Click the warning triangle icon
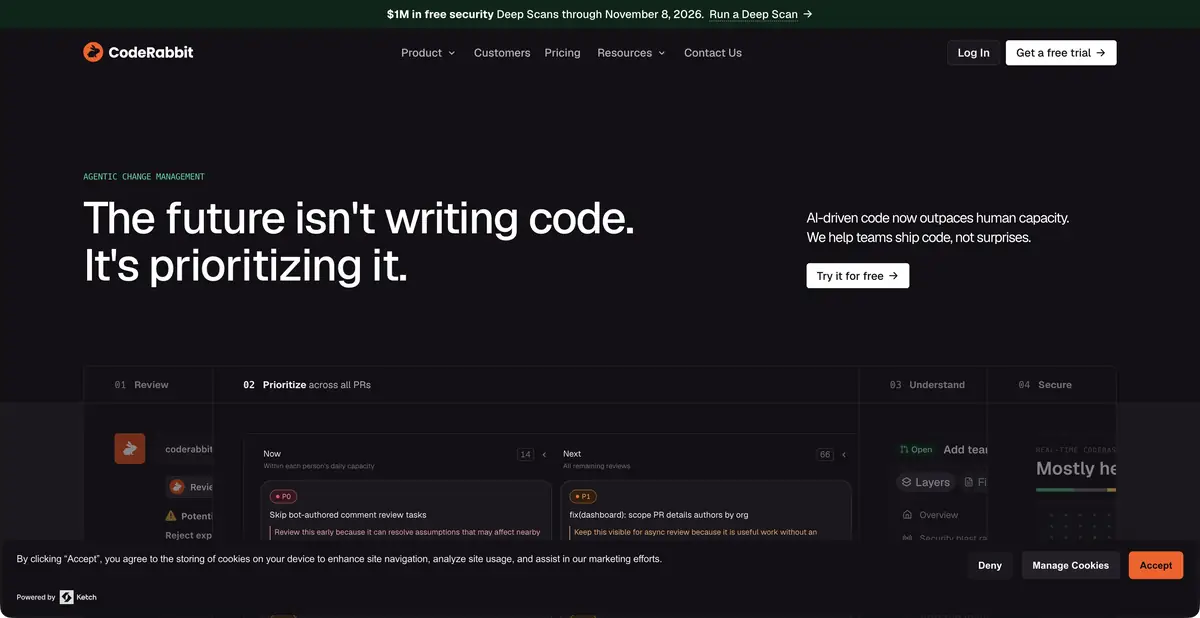1200x618 pixels. 171,516
